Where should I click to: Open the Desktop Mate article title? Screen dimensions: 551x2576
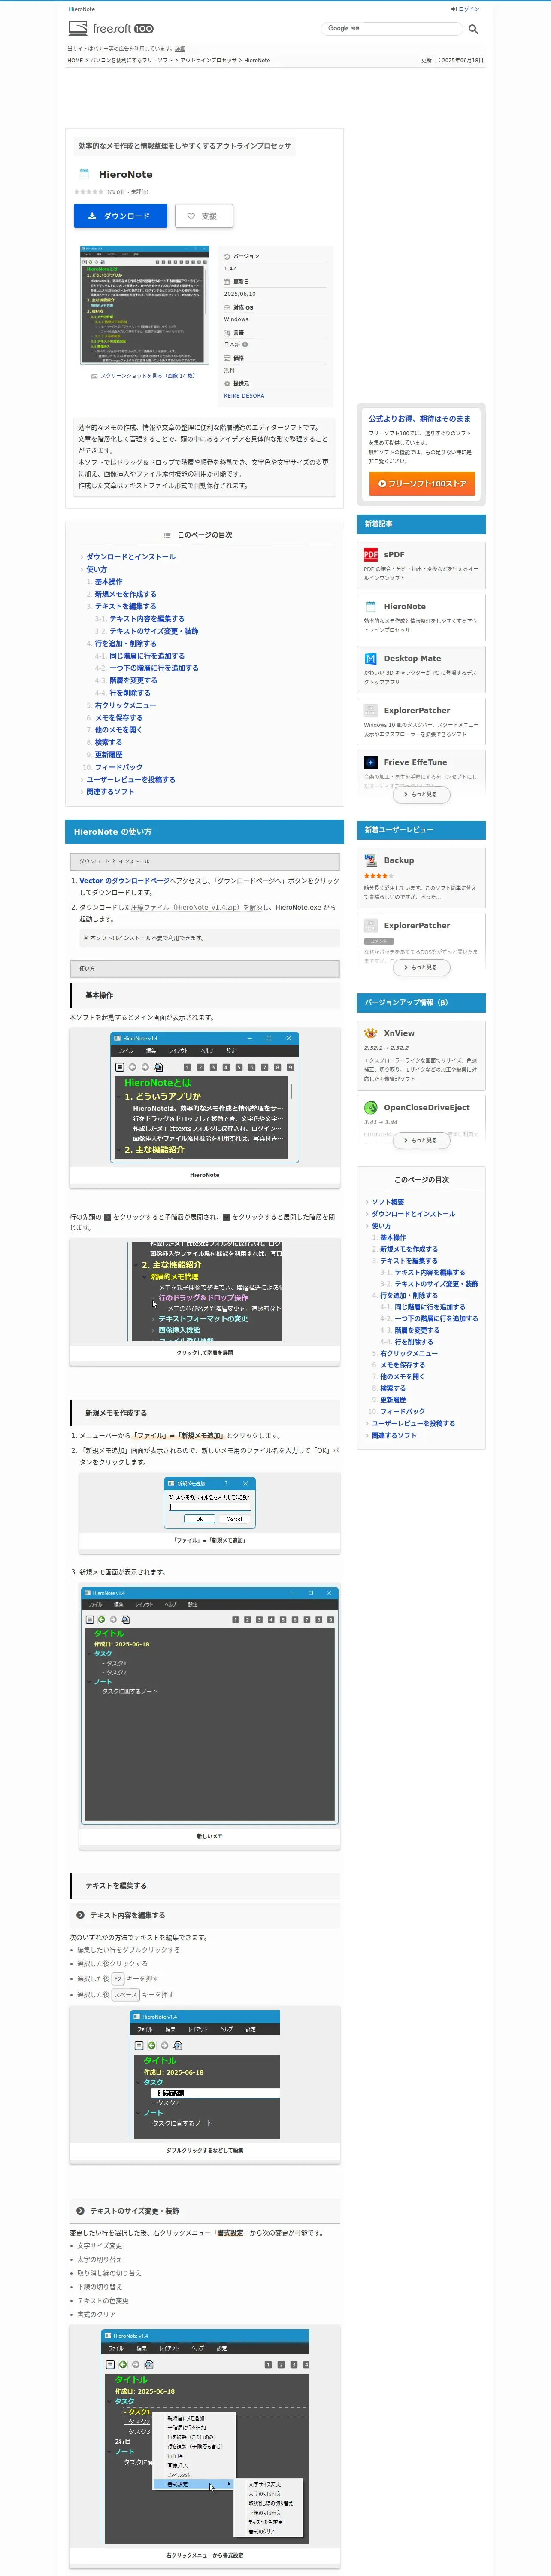[x=412, y=658]
